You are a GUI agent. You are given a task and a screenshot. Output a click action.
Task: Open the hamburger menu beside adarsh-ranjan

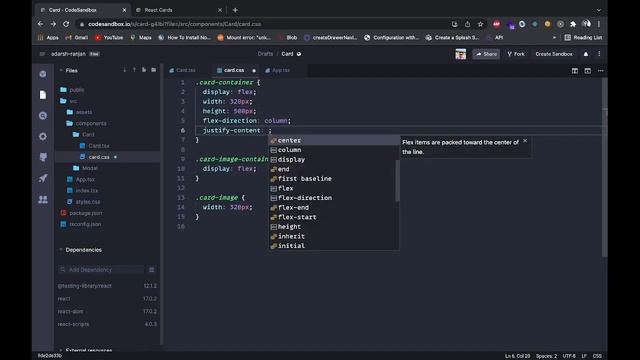pos(42,54)
